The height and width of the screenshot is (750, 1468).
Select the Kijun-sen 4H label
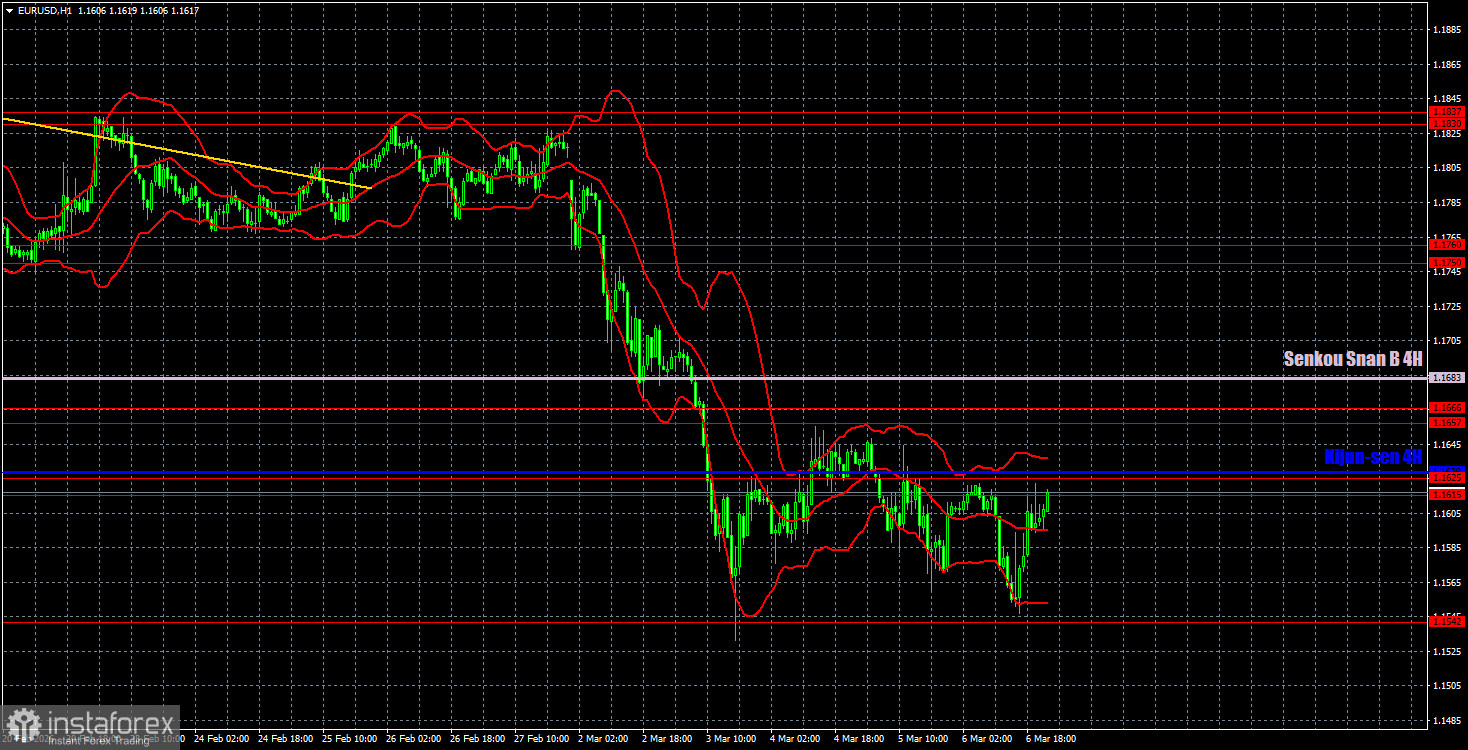(1373, 457)
